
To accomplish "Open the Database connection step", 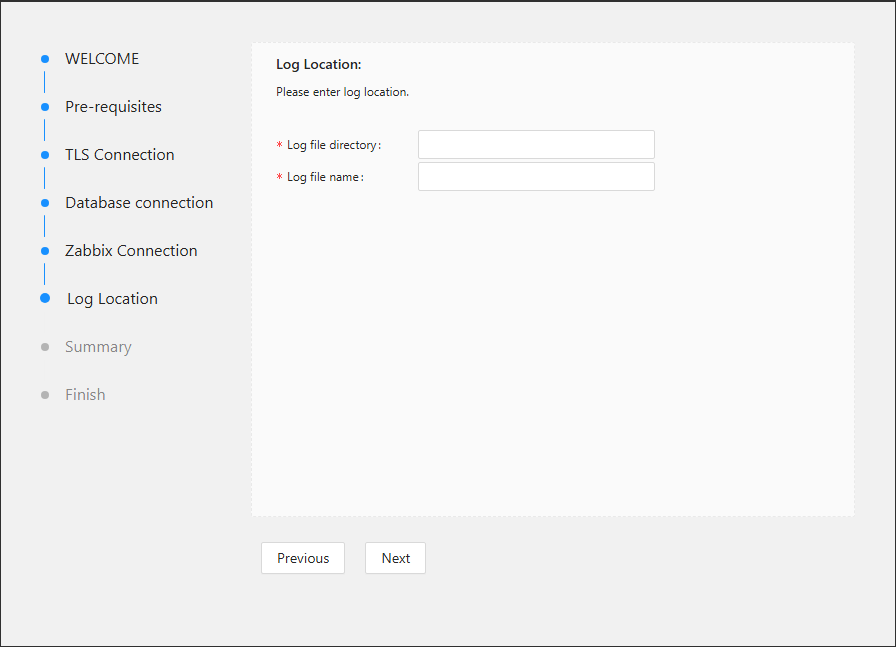I will click(x=139, y=203).
